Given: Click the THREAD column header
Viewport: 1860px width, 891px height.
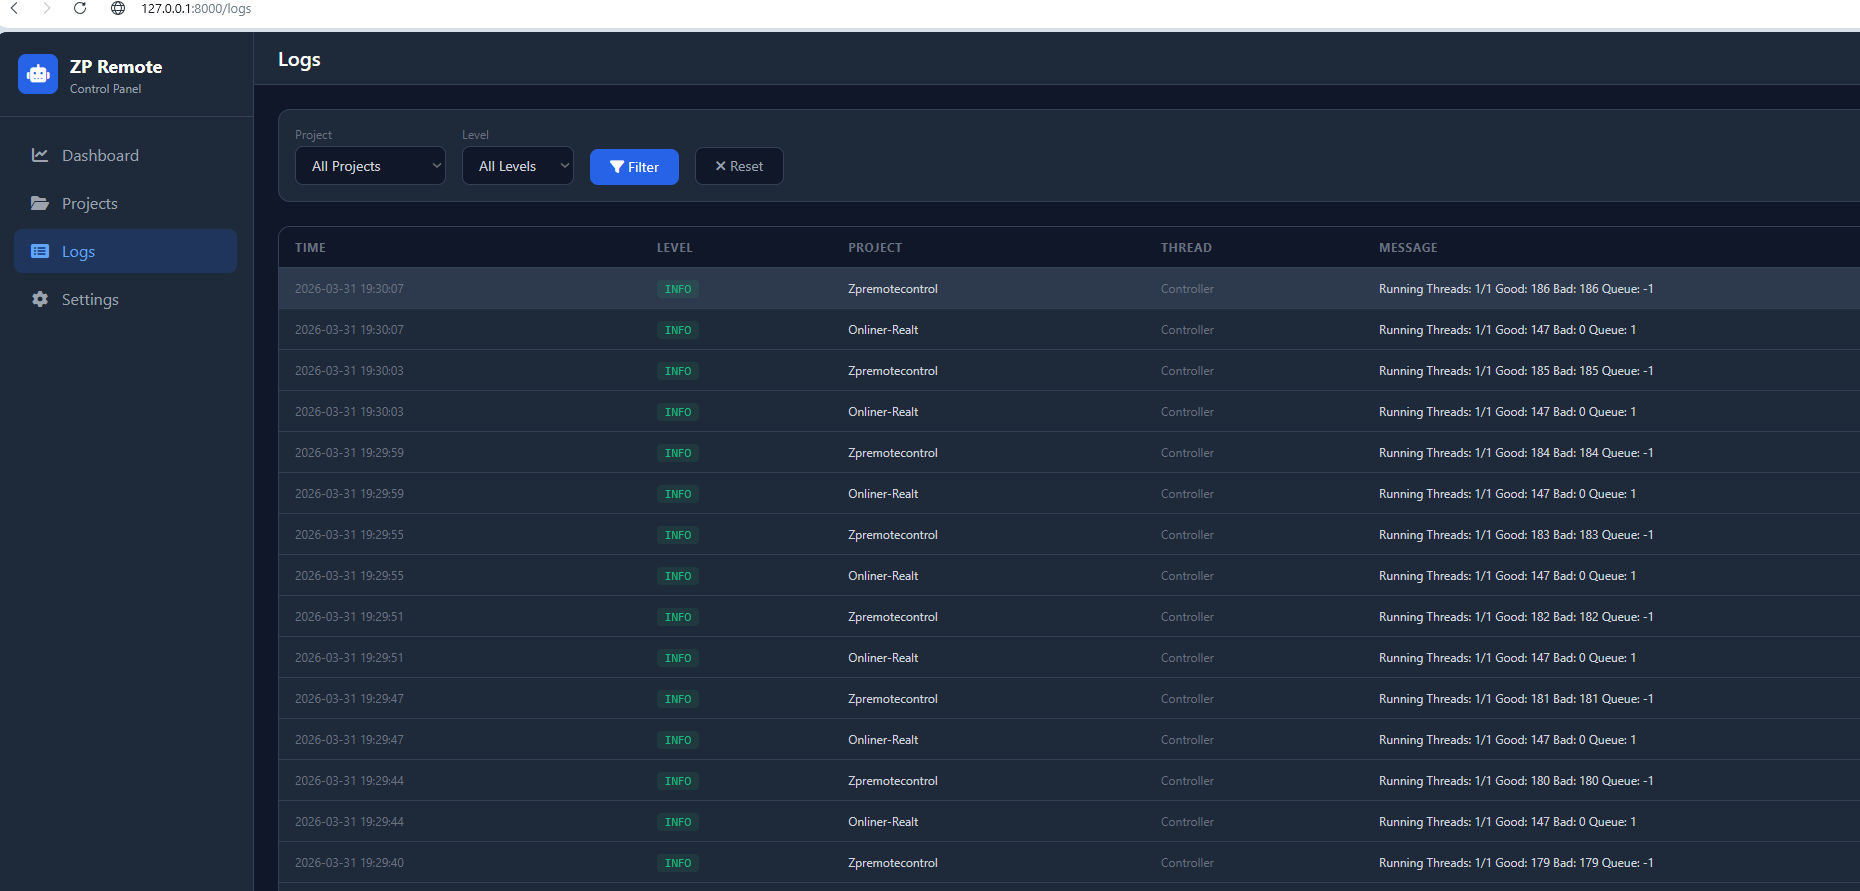Looking at the screenshot, I should (x=1186, y=248).
